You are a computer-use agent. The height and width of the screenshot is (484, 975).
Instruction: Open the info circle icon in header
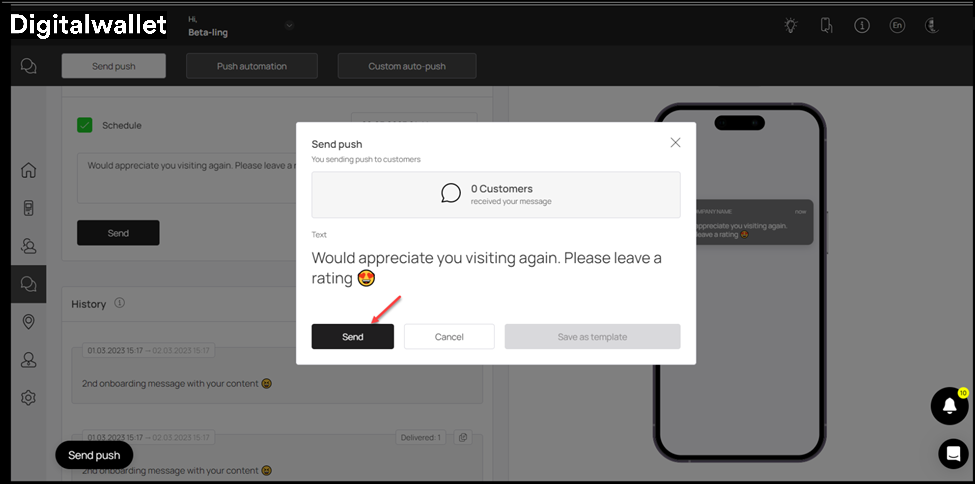[861, 26]
